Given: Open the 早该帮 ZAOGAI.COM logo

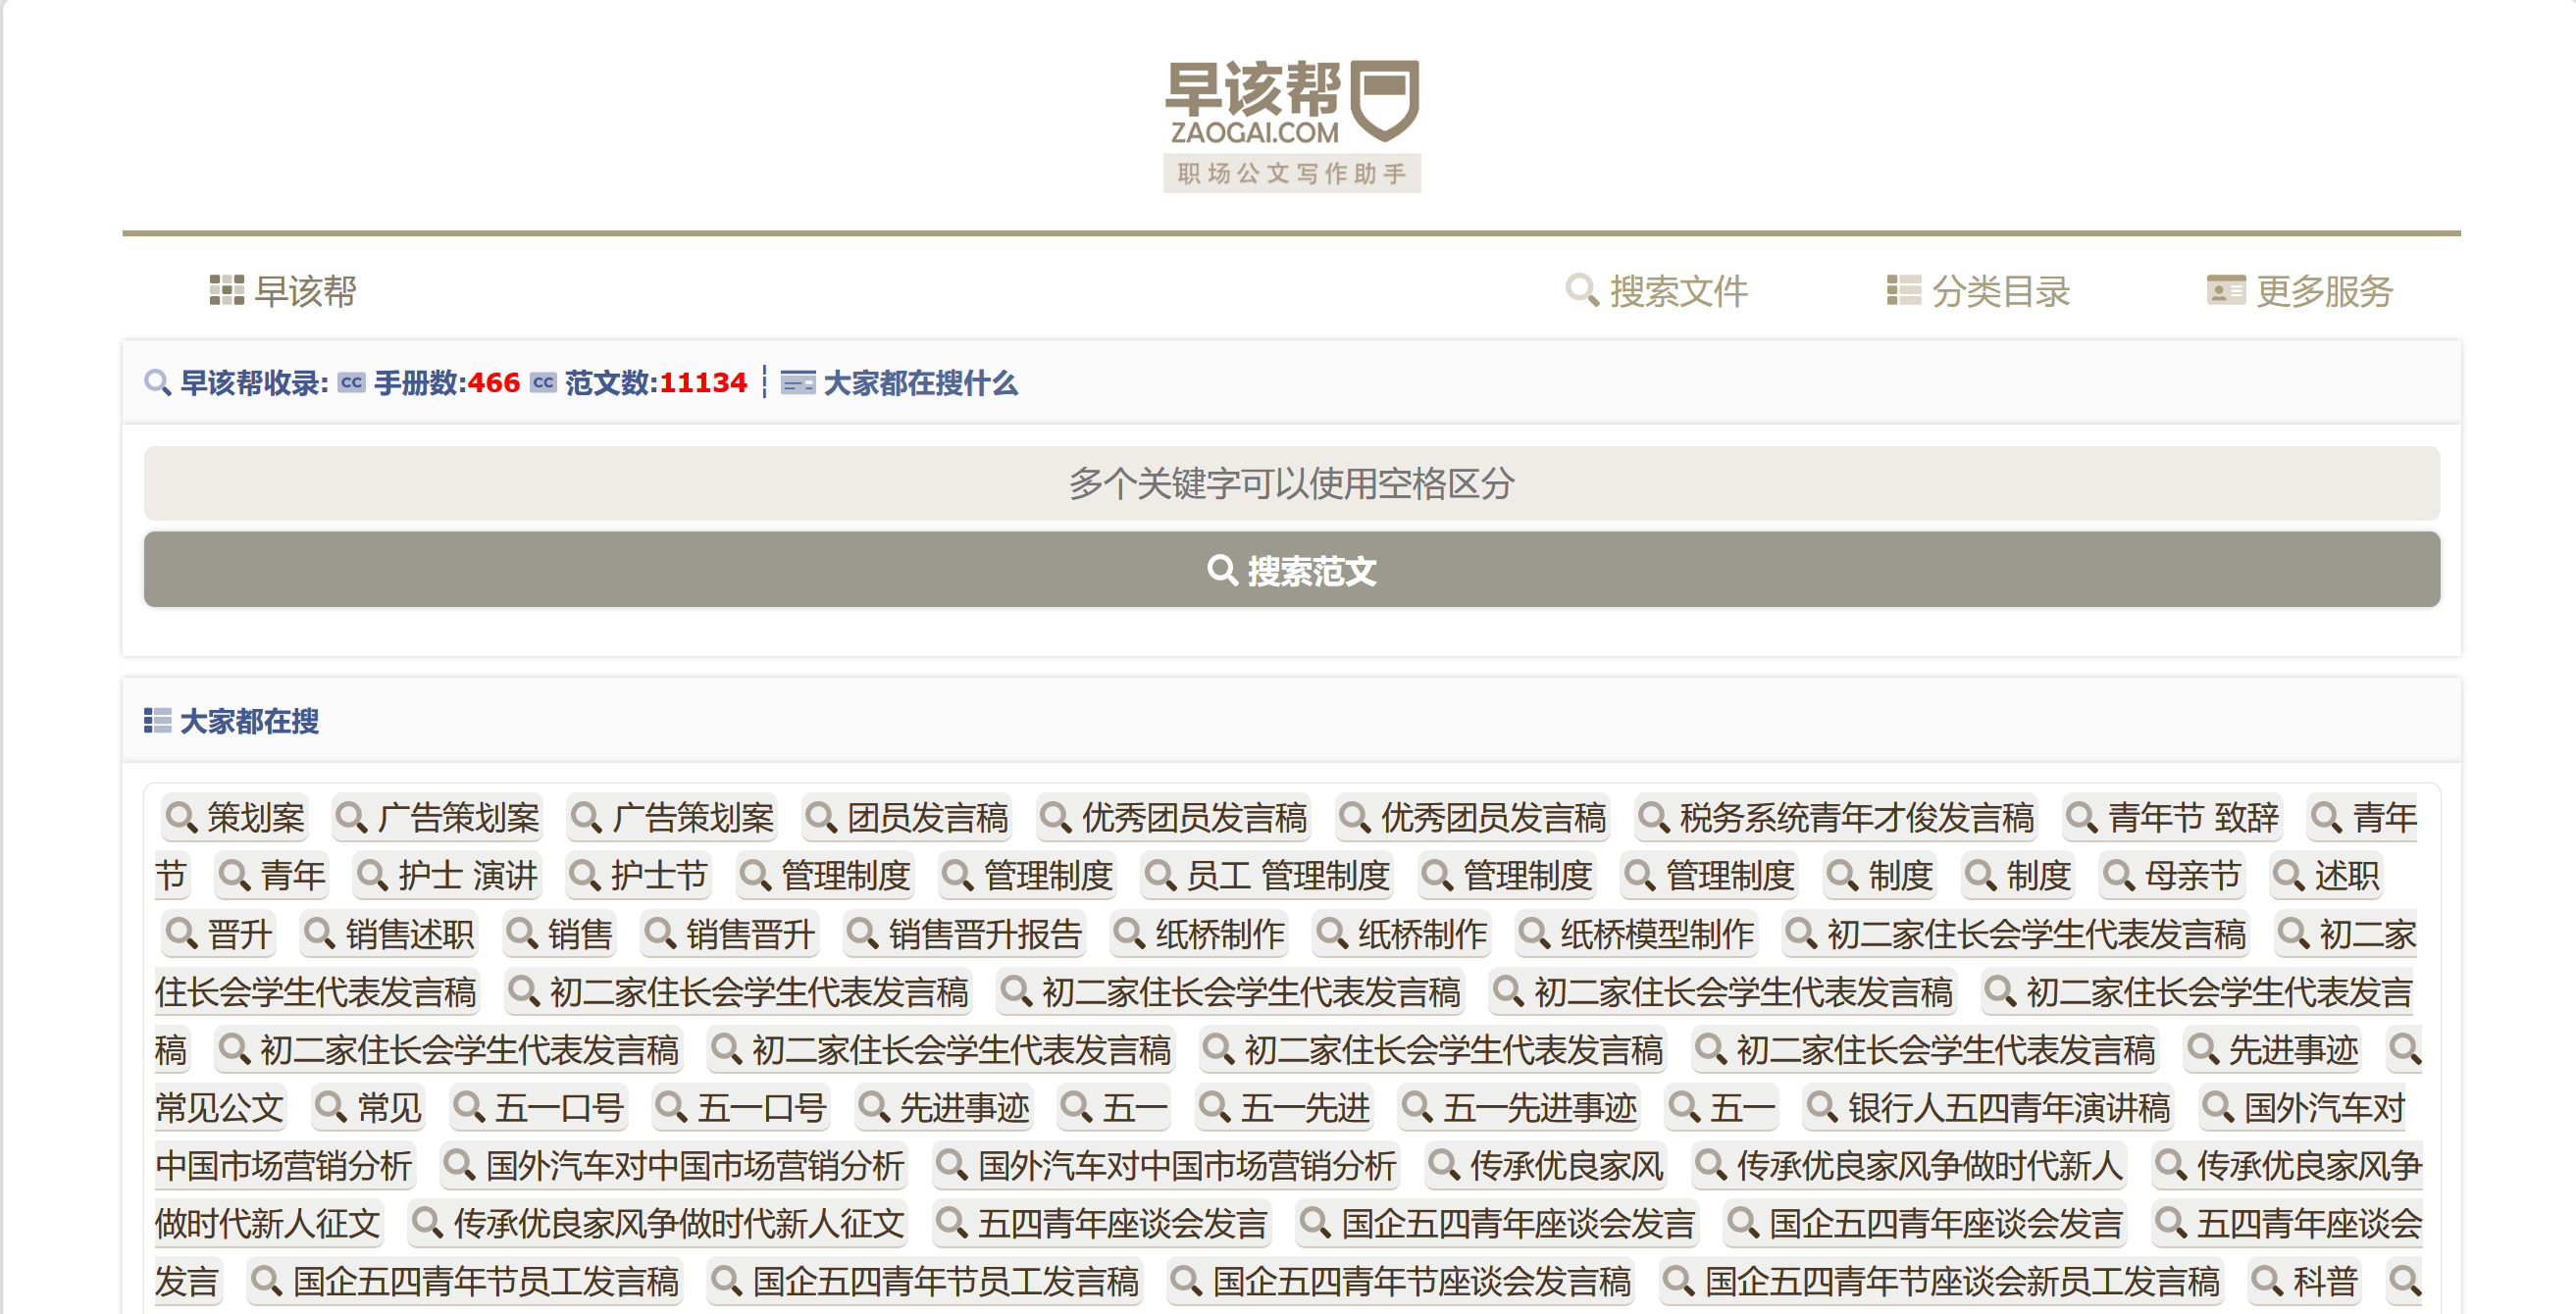Looking at the screenshot, I should [x=1291, y=125].
